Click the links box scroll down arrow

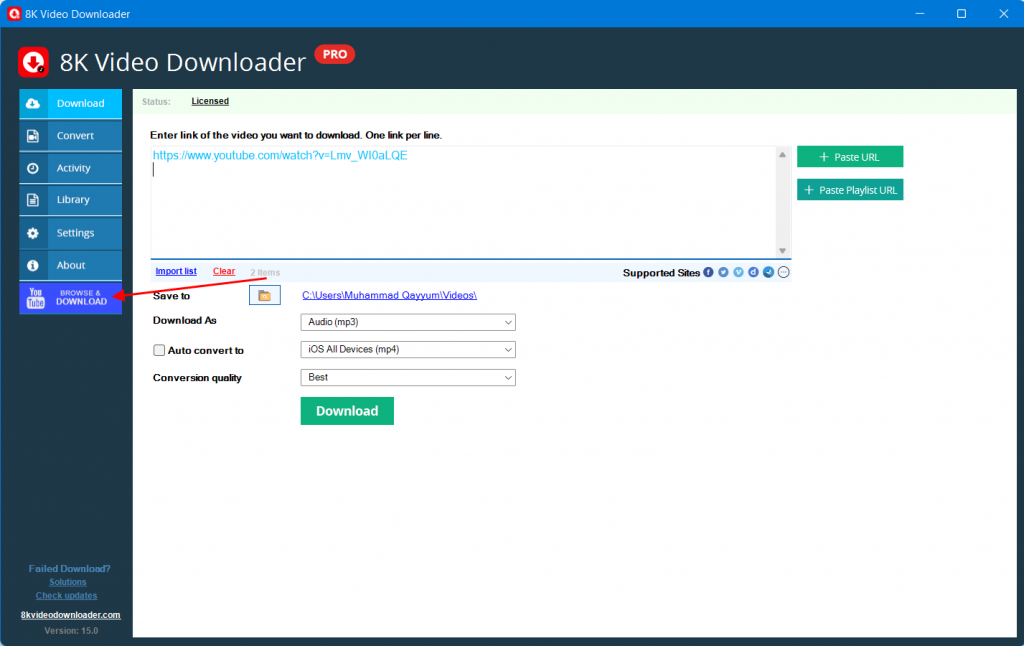pyautogui.click(x=782, y=251)
